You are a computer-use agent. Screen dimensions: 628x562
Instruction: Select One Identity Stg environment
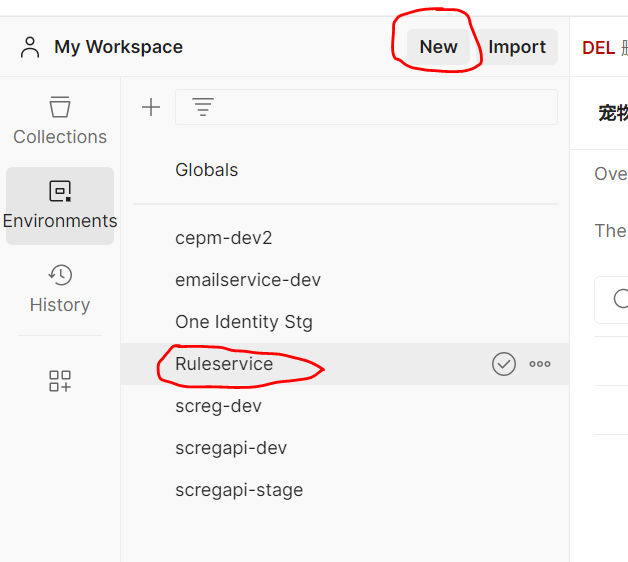[x=243, y=322]
